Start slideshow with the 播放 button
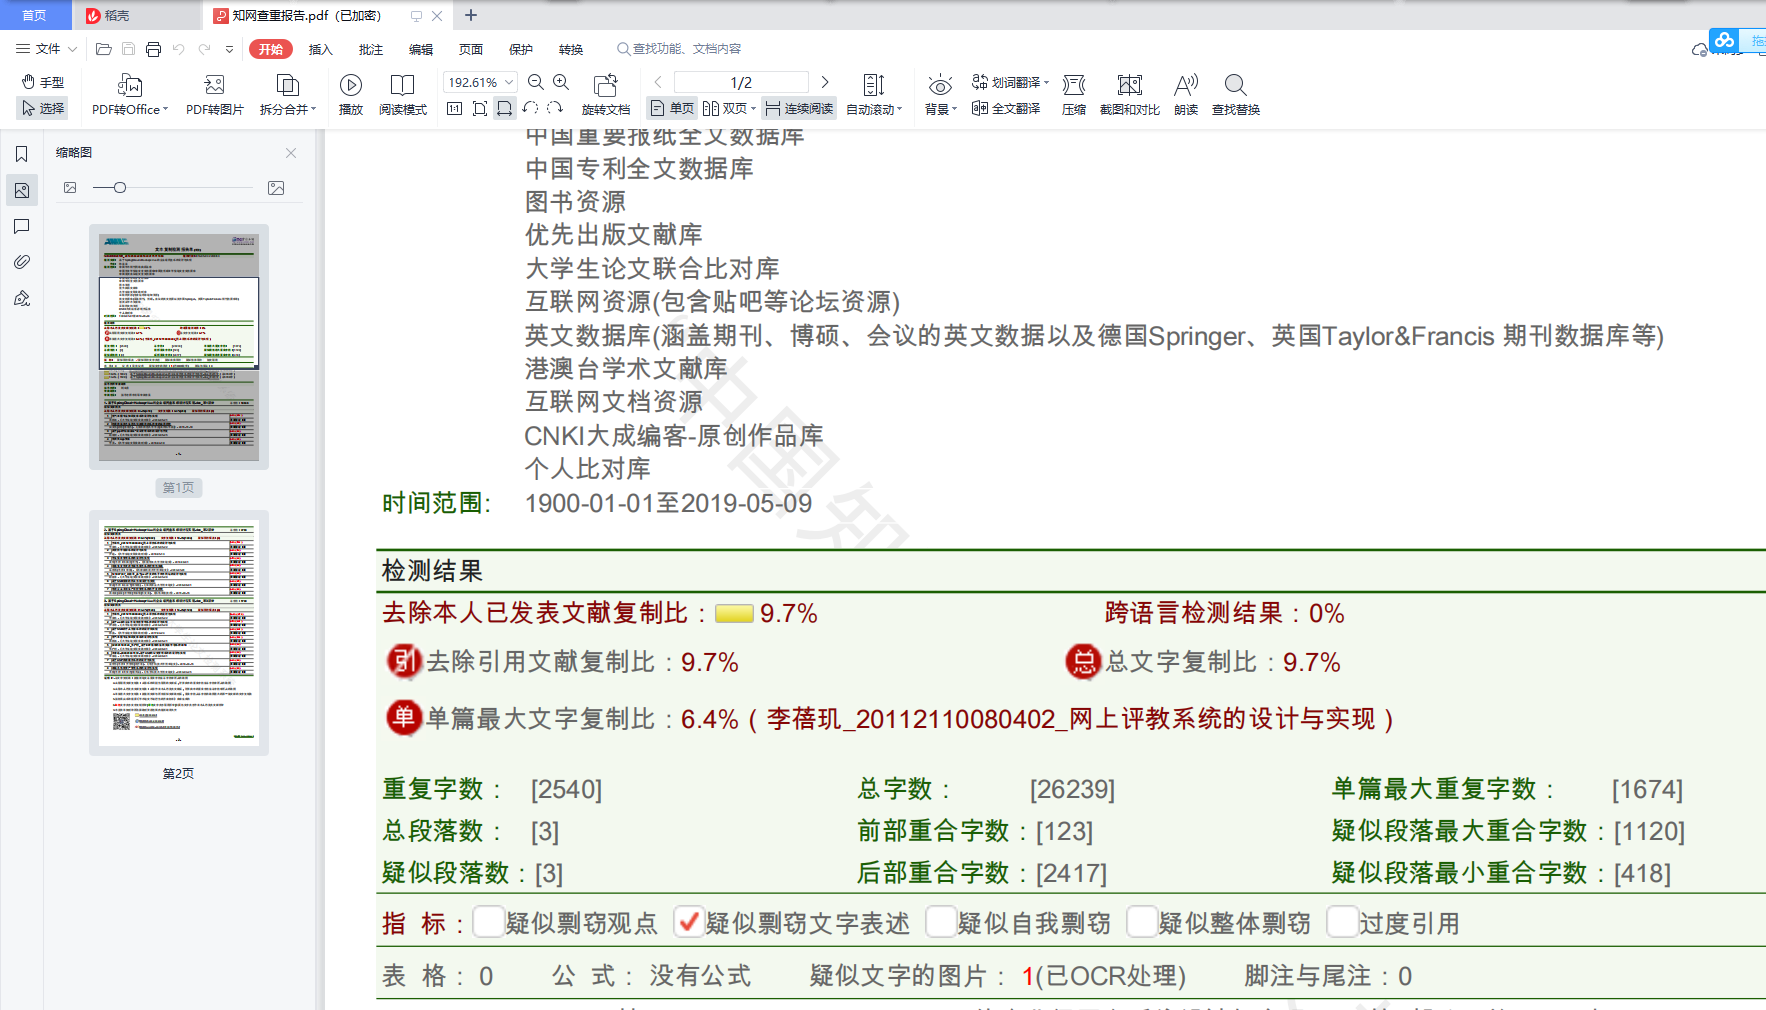Viewport: 1766px width, 1010px height. coord(351,95)
